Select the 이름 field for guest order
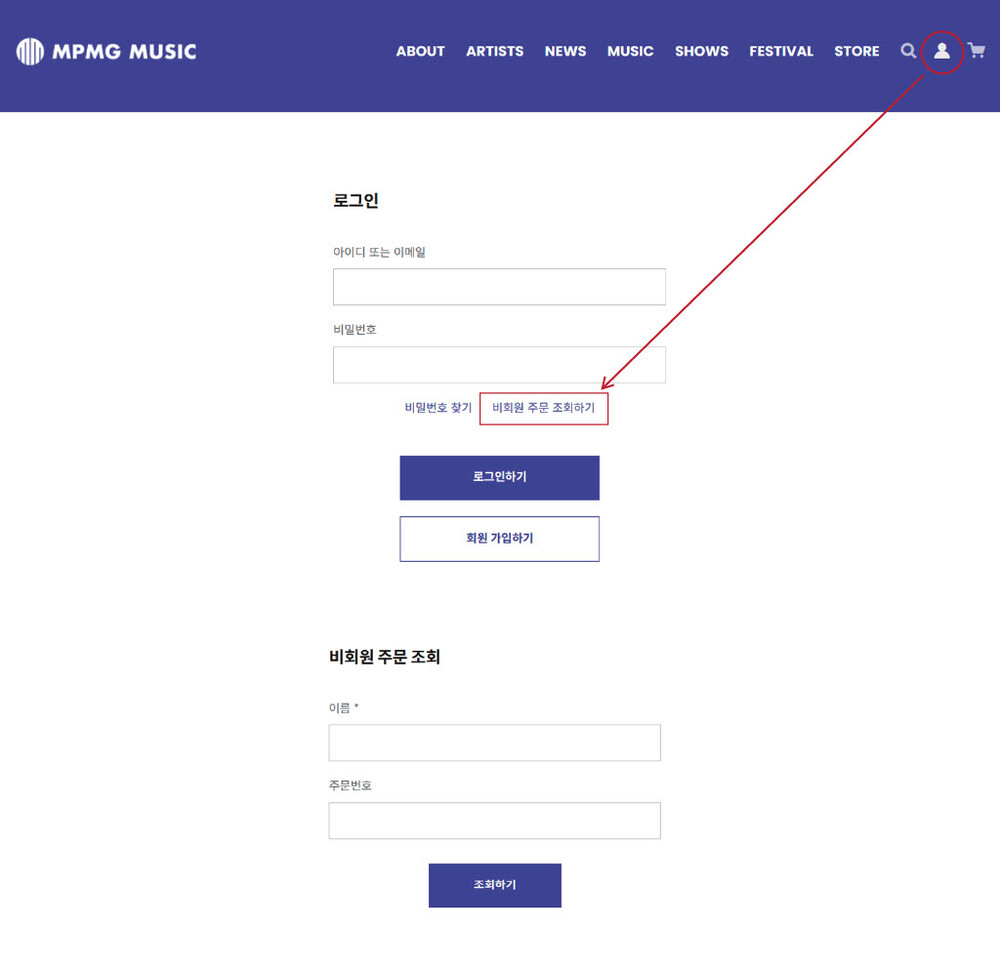Image resolution: width=1000 pixels, height=963 pixels. coord(494,743)
